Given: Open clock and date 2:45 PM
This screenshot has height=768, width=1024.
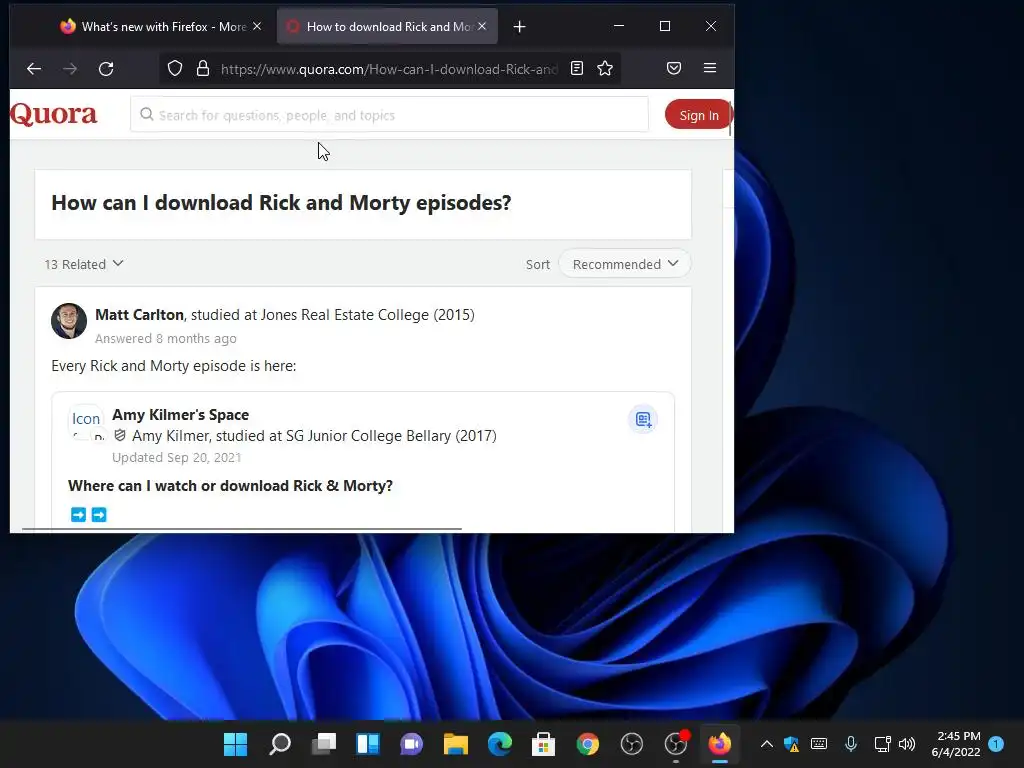Looking at the screenshot, I should pos(956,744).
